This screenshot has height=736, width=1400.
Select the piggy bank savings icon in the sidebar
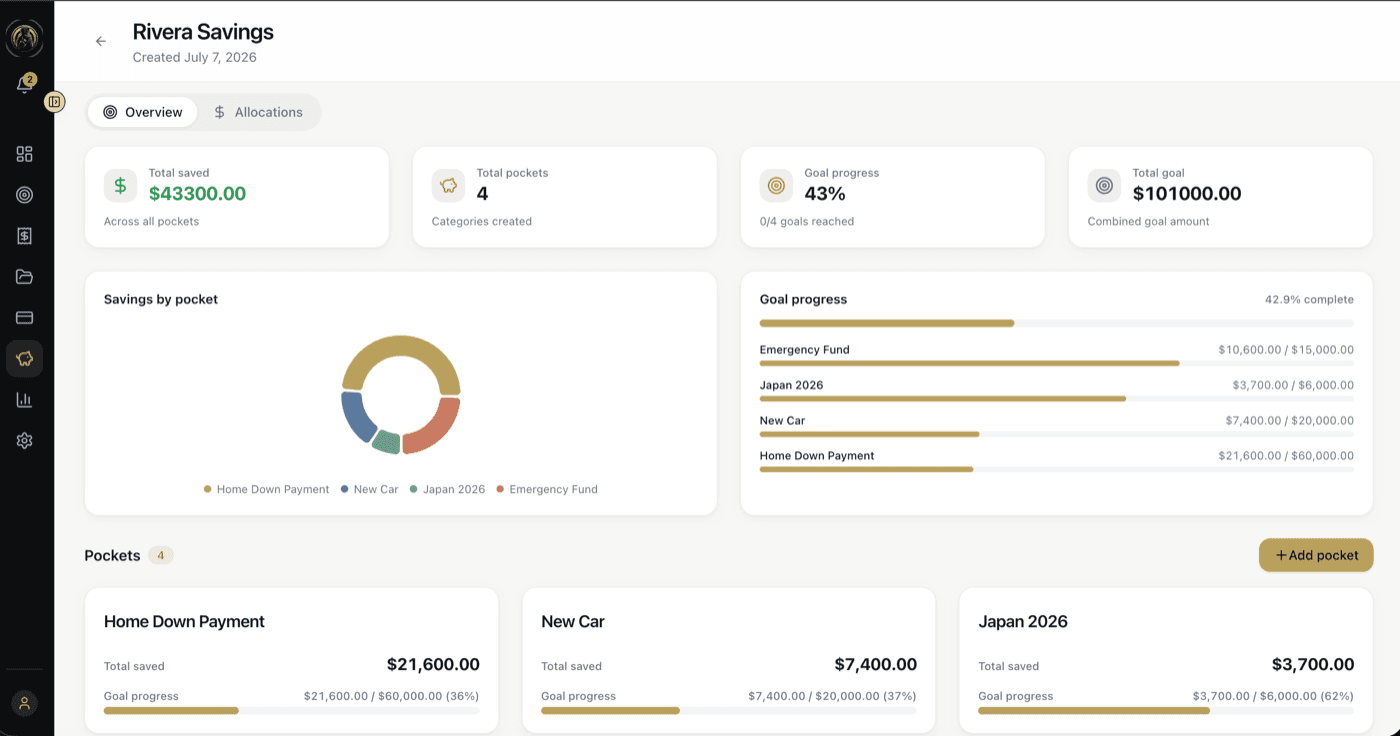point(24,359)
